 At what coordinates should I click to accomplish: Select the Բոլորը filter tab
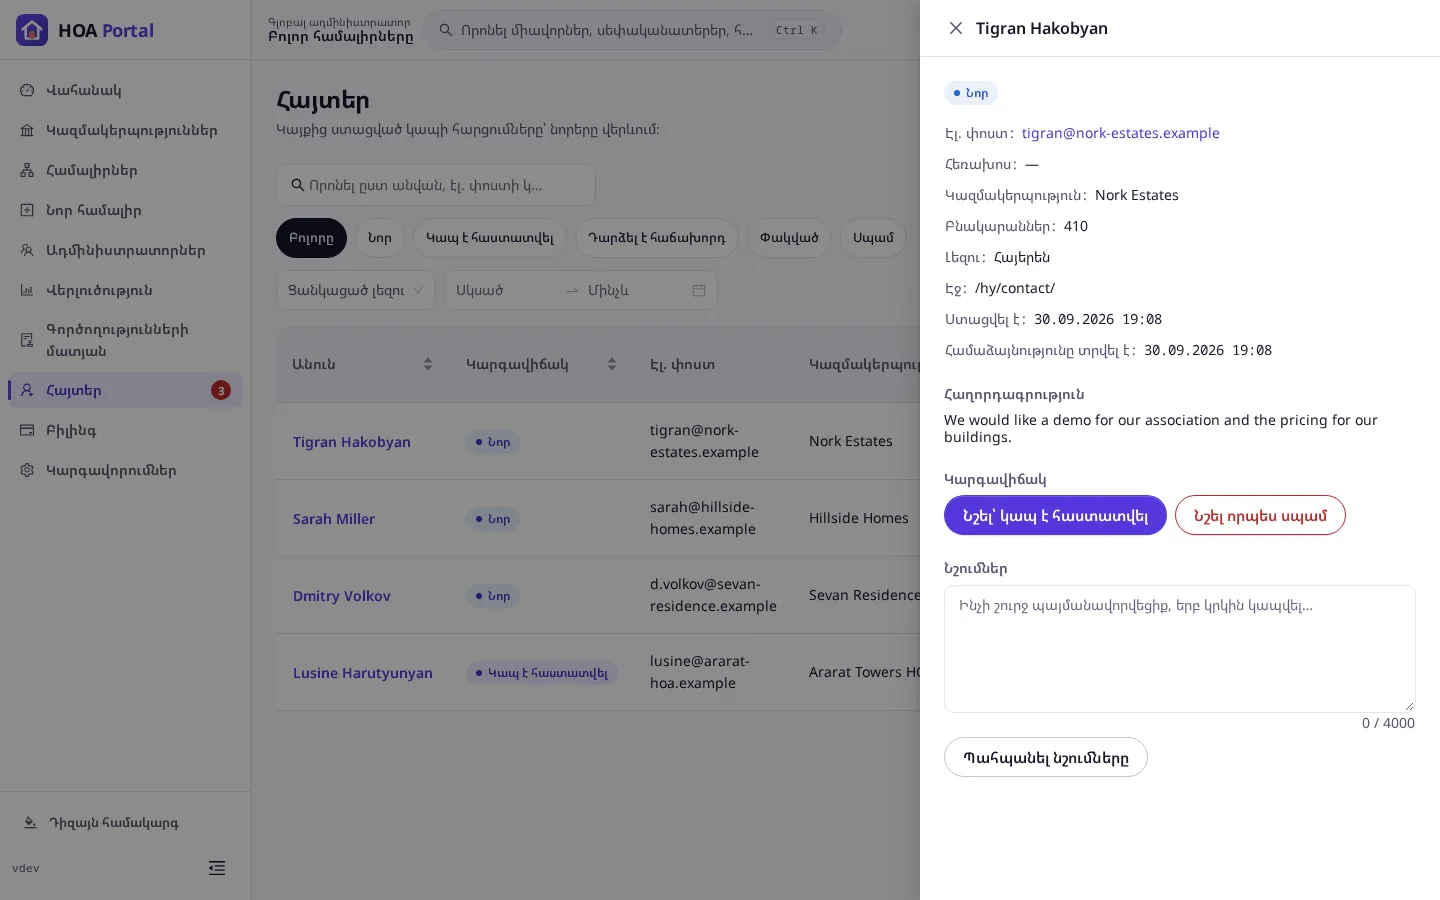coord(311,238)
